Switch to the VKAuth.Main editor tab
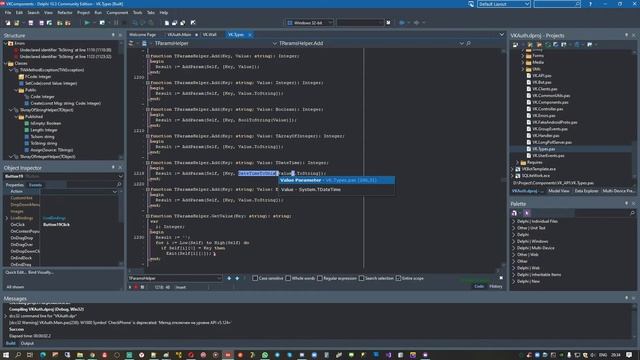 coord(180,35)
